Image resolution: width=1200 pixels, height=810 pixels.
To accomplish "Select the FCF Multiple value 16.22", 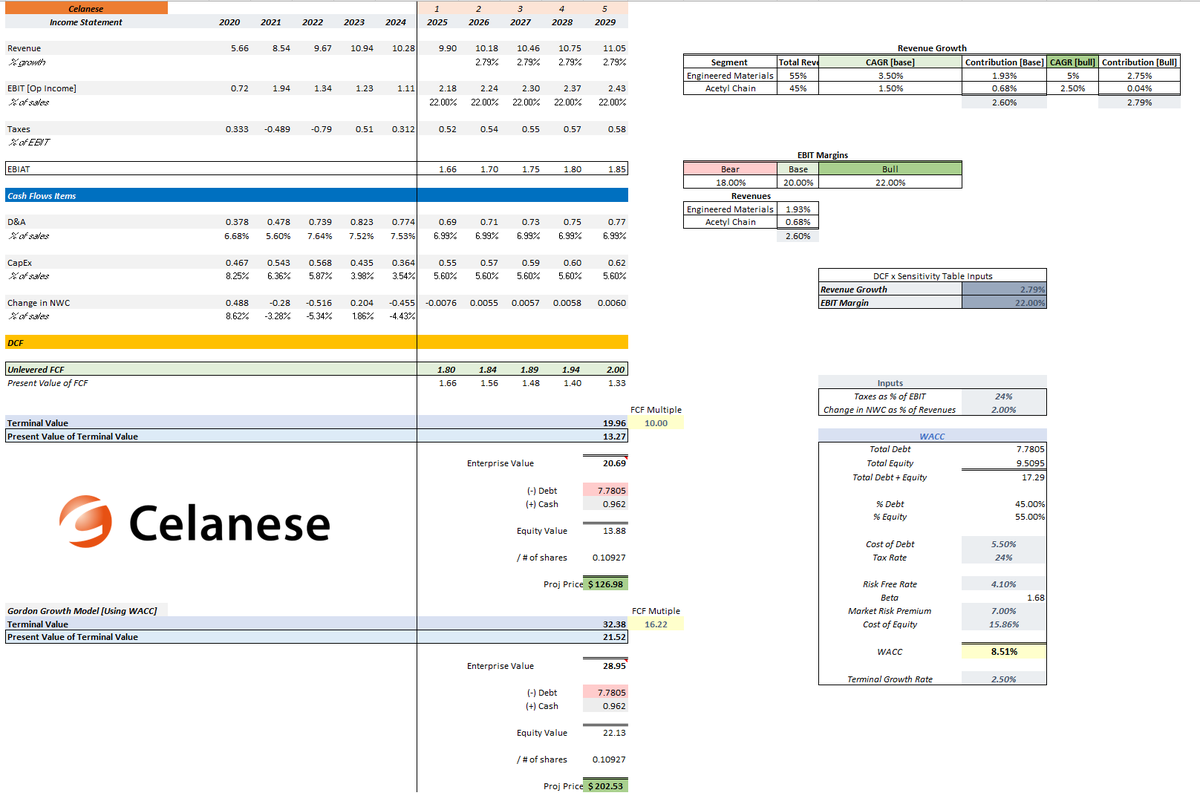I will coord(656,624).
